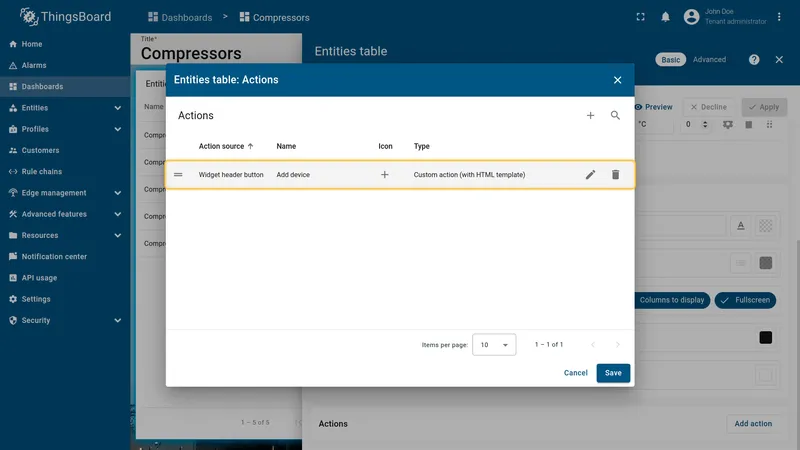This screenshot has width=800, height=450.
Task: Open API usage in the sidebar
Action: tap(65, 278)
